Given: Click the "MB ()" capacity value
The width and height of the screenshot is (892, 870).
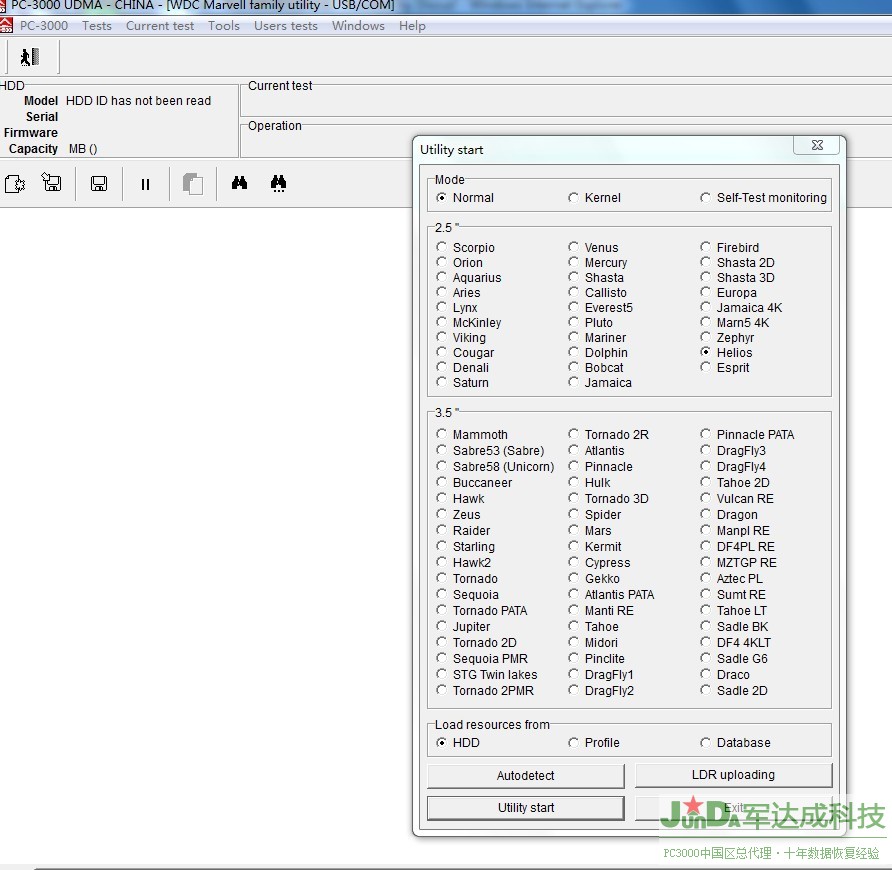Looking at the screenshot, I should pos(83,149).
